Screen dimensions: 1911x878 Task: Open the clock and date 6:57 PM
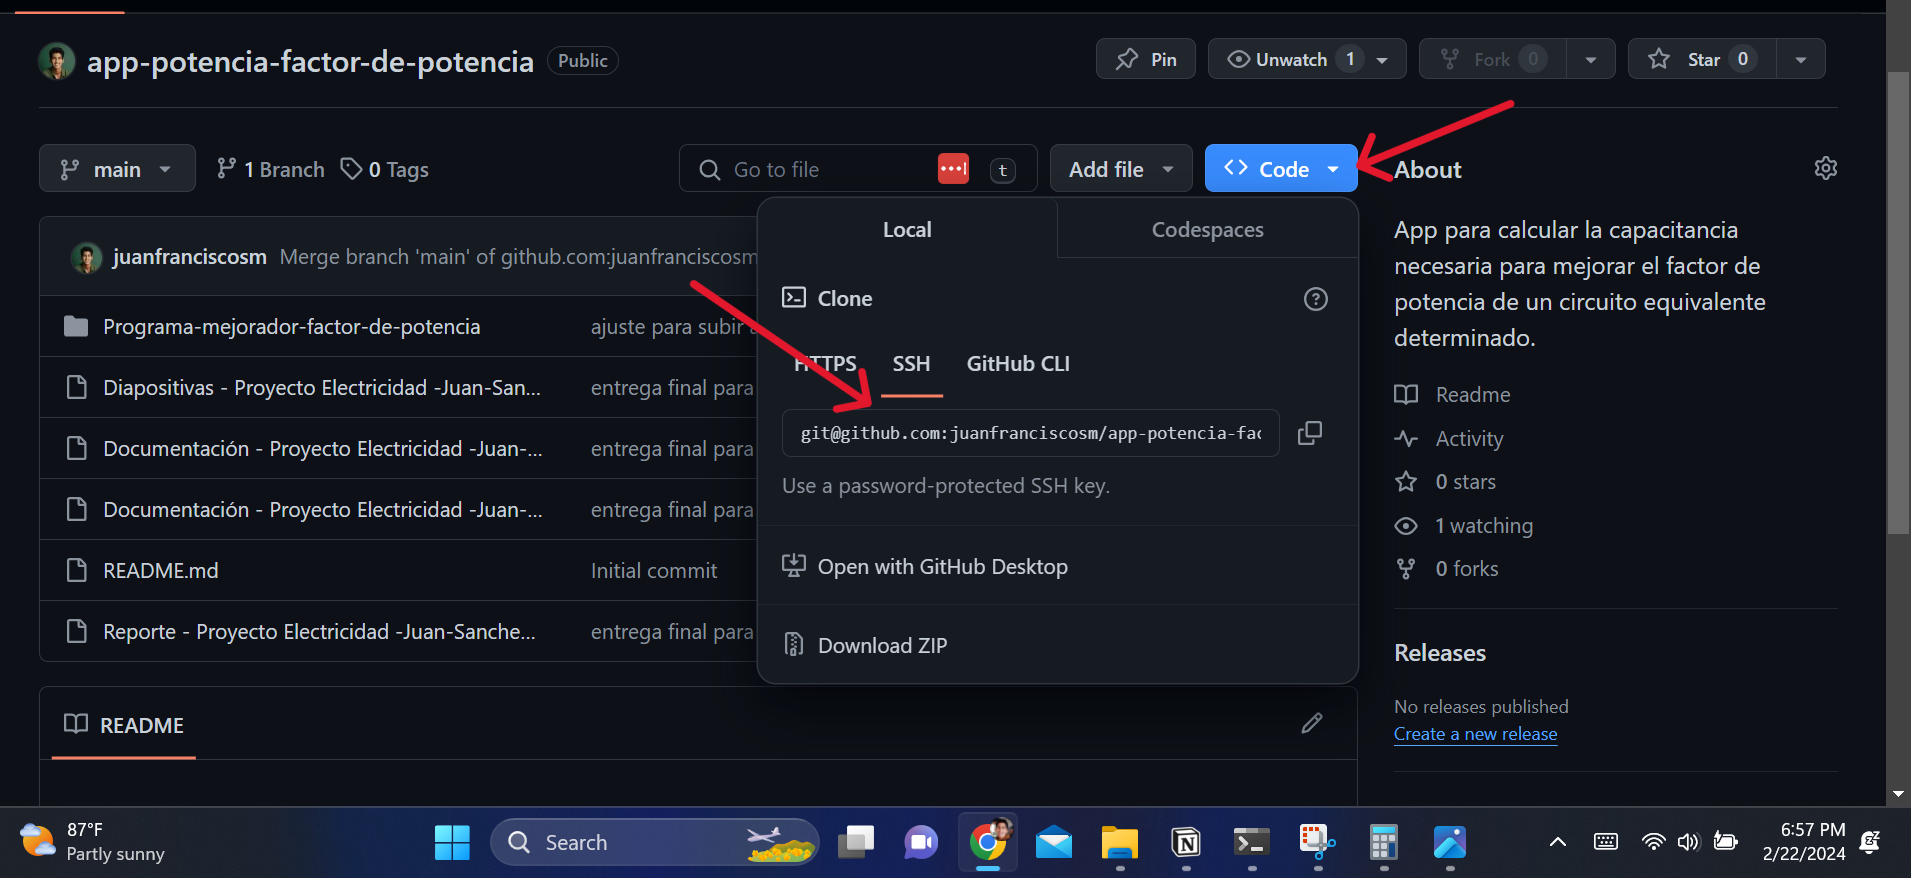pos(1804,842)
